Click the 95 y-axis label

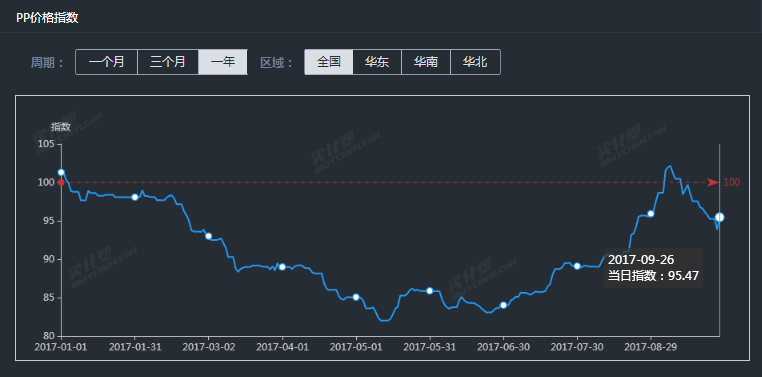[50, 221]
